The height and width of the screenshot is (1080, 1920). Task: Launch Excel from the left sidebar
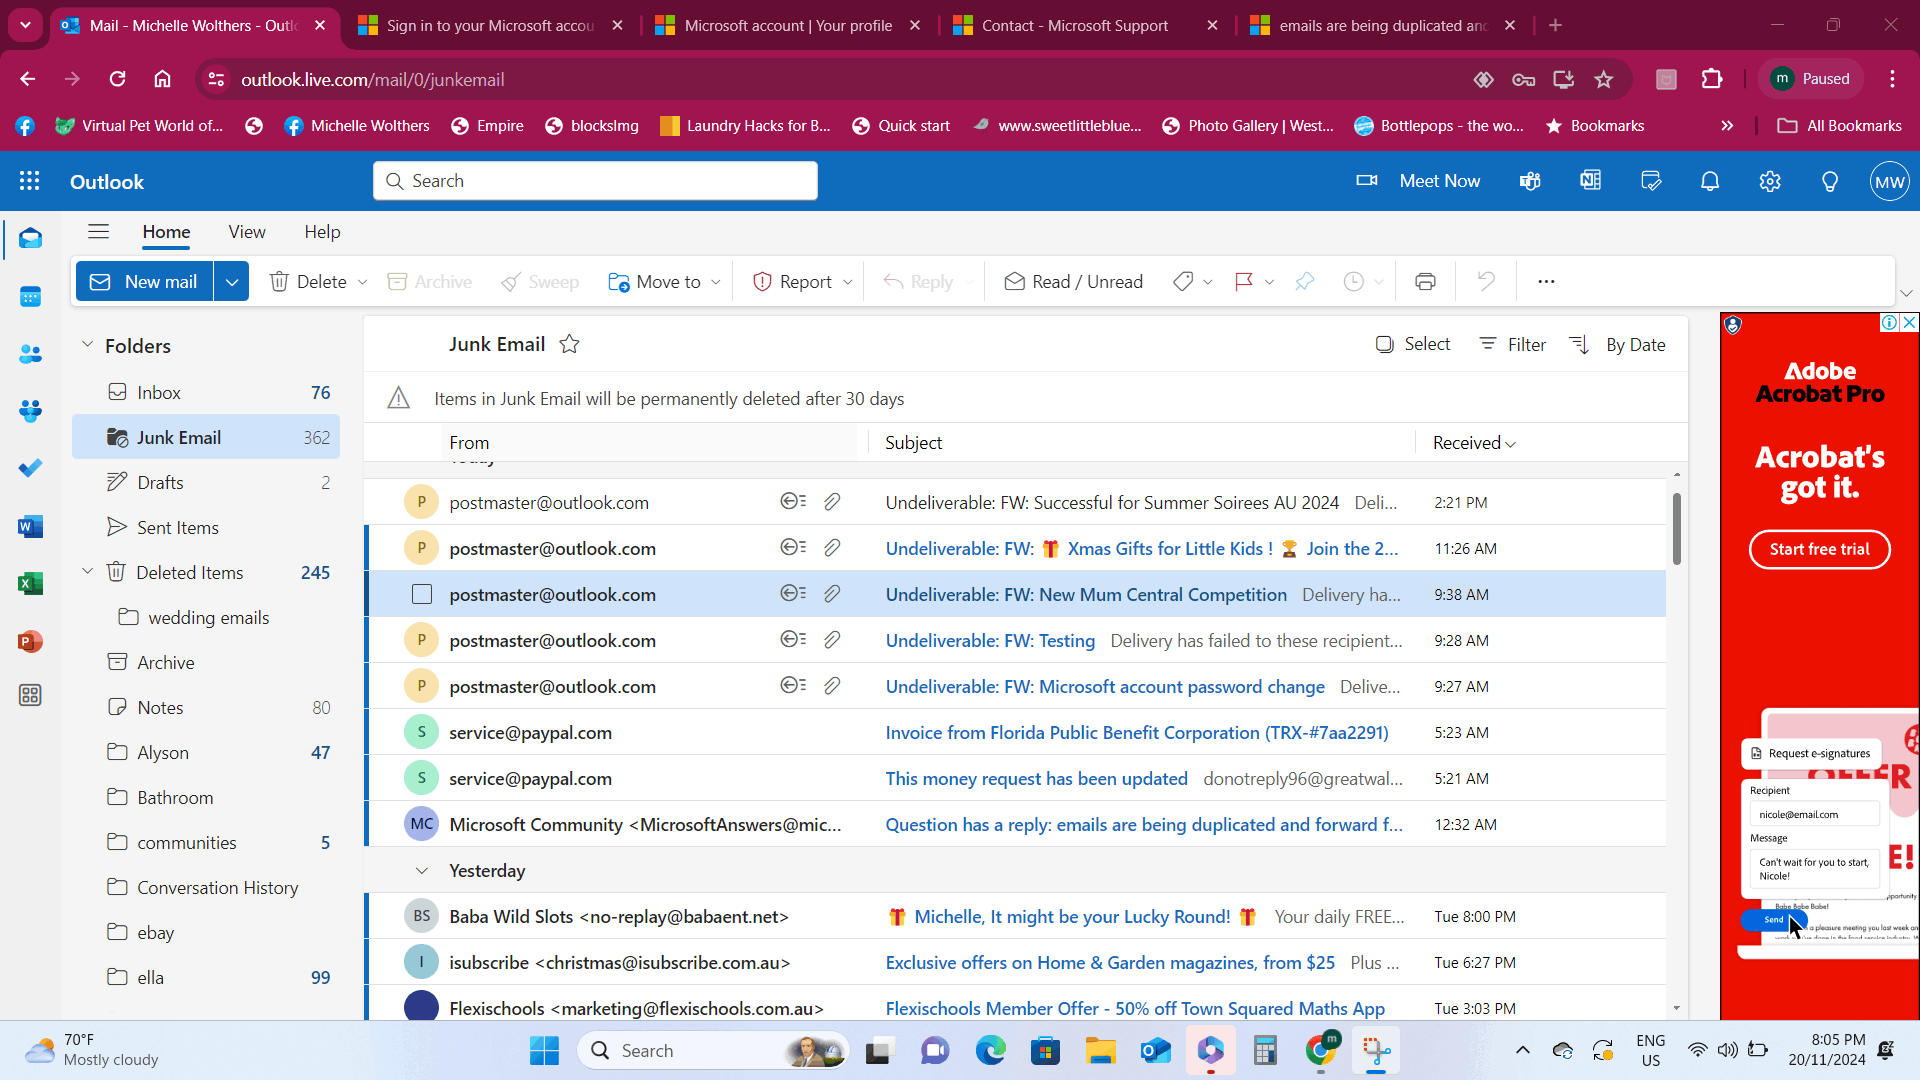pos(30,583)
